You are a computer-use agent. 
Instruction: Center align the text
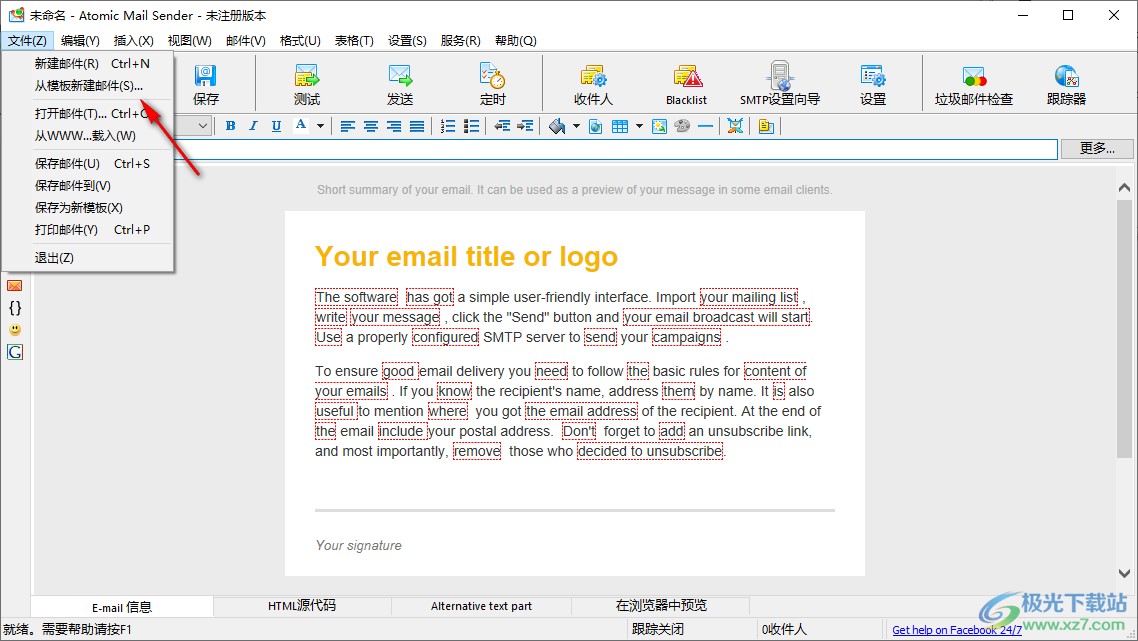371,126
